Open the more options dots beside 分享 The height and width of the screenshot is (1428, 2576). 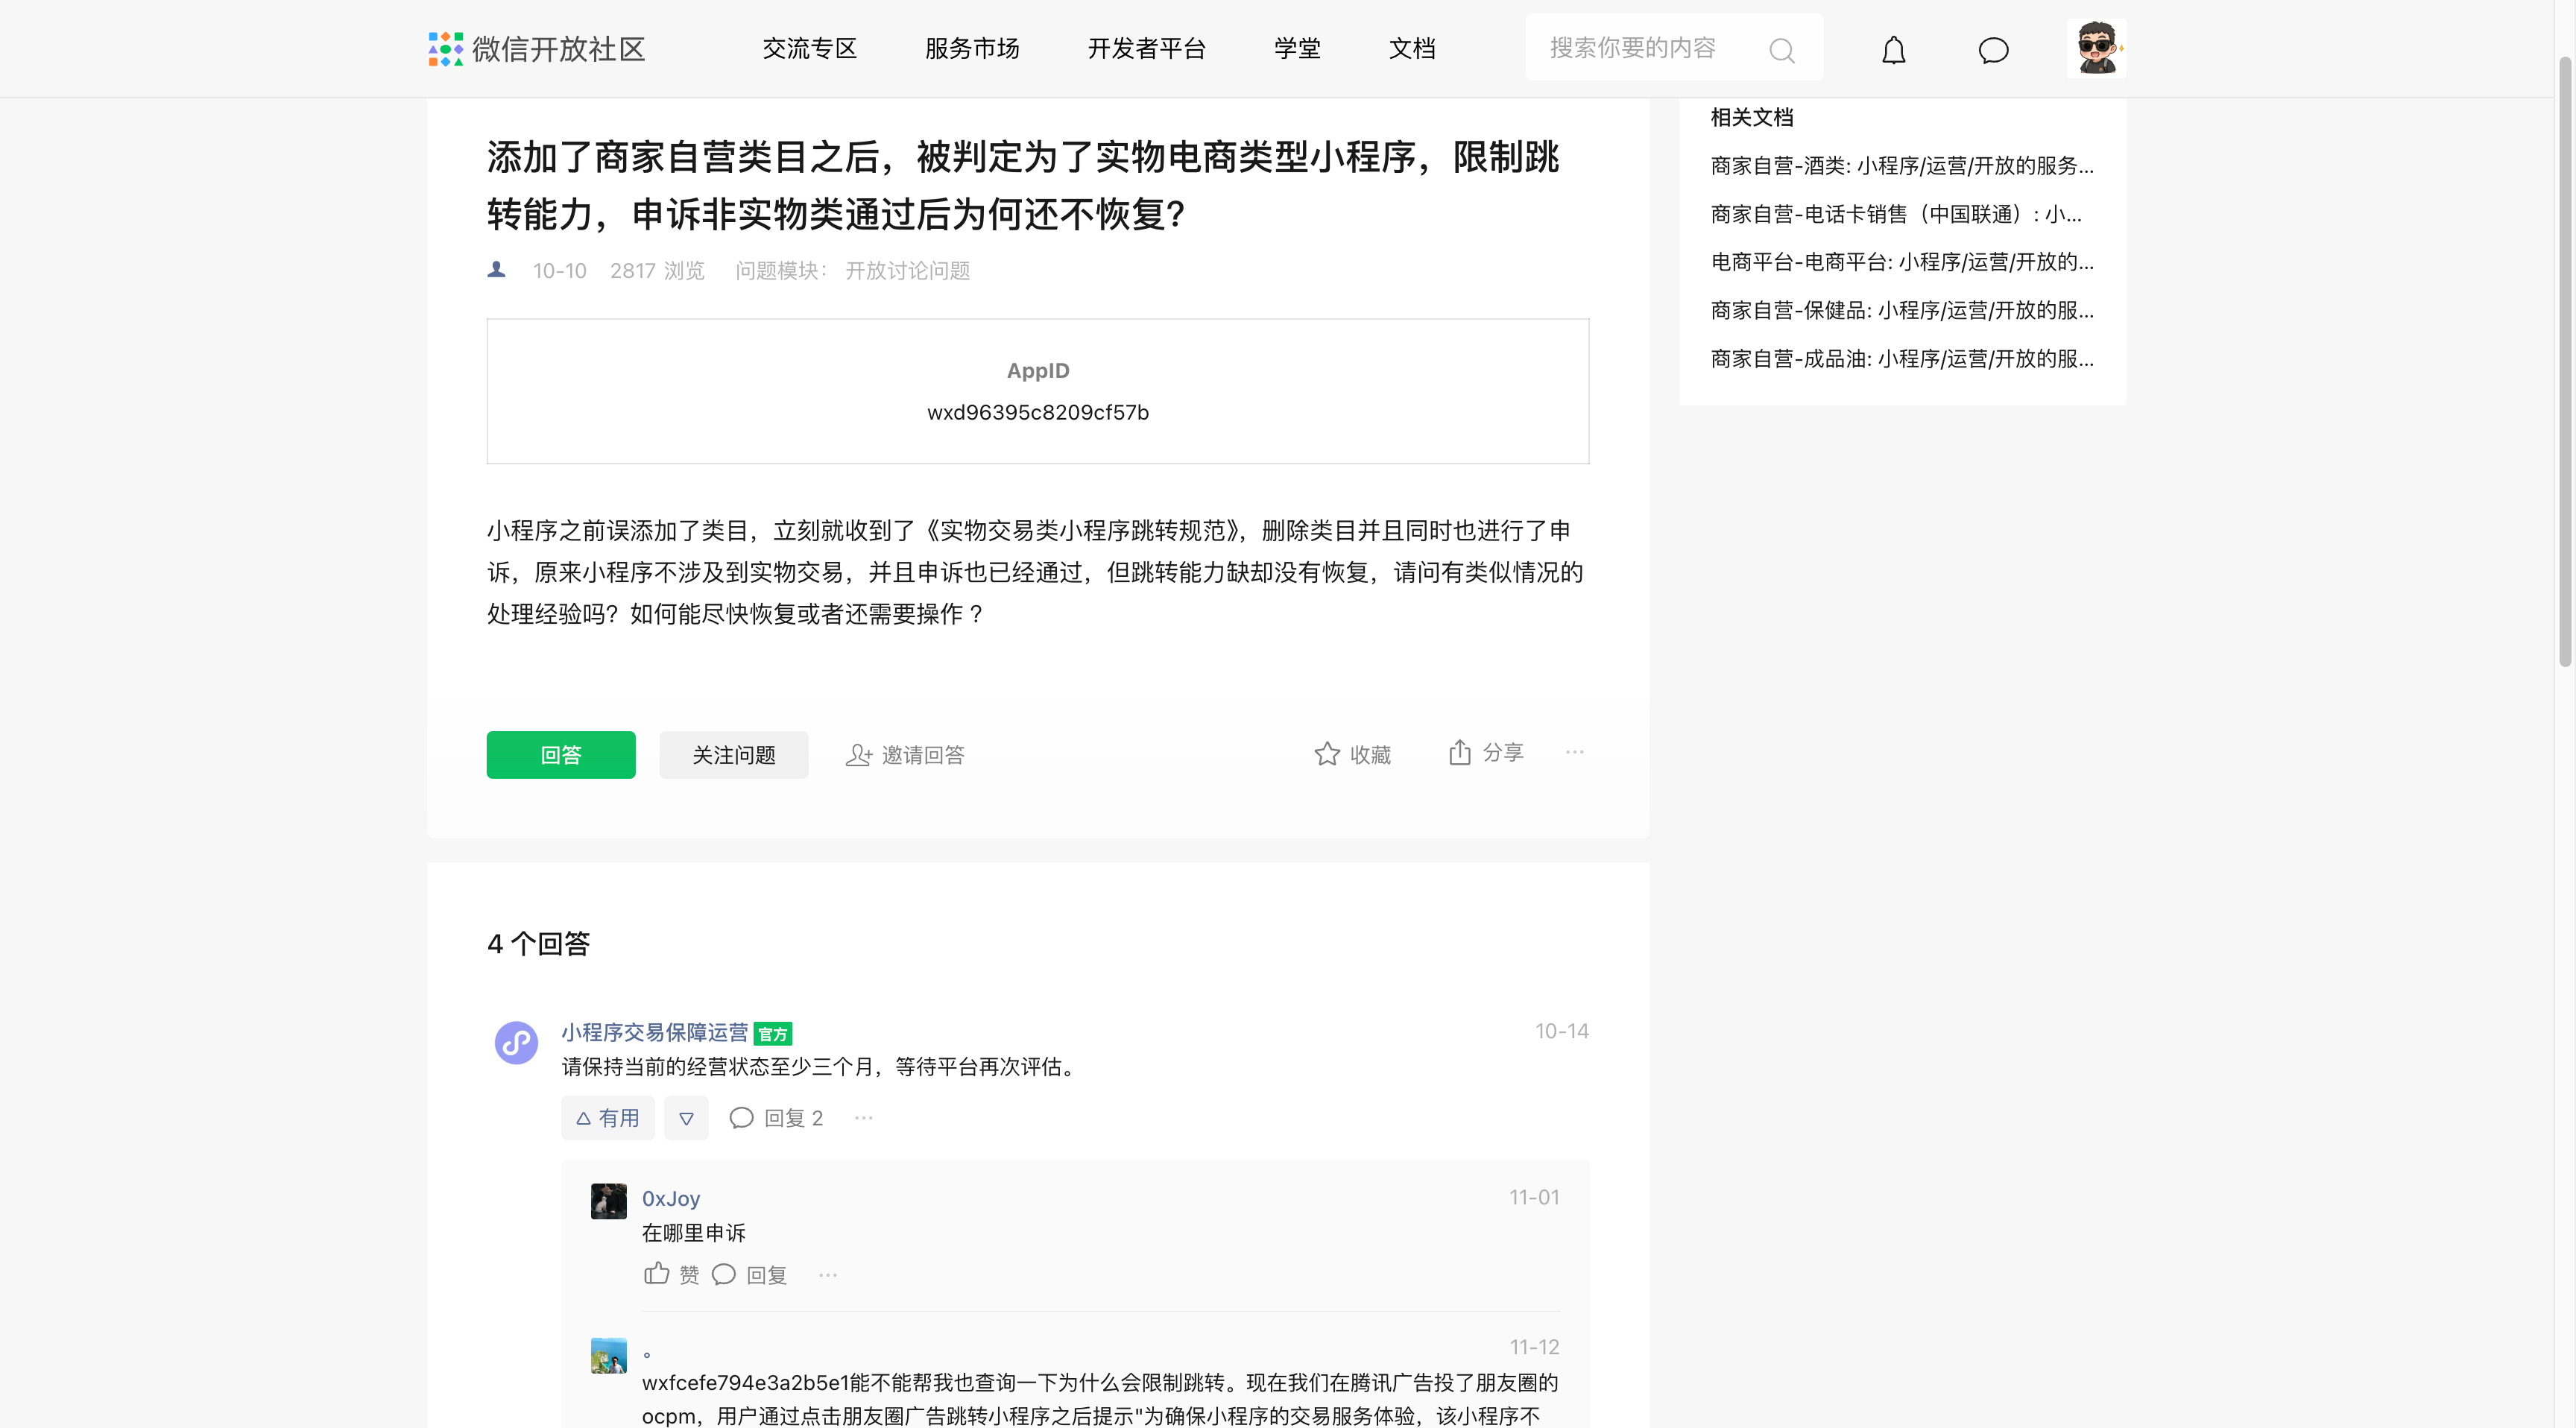pos(1574,752)
